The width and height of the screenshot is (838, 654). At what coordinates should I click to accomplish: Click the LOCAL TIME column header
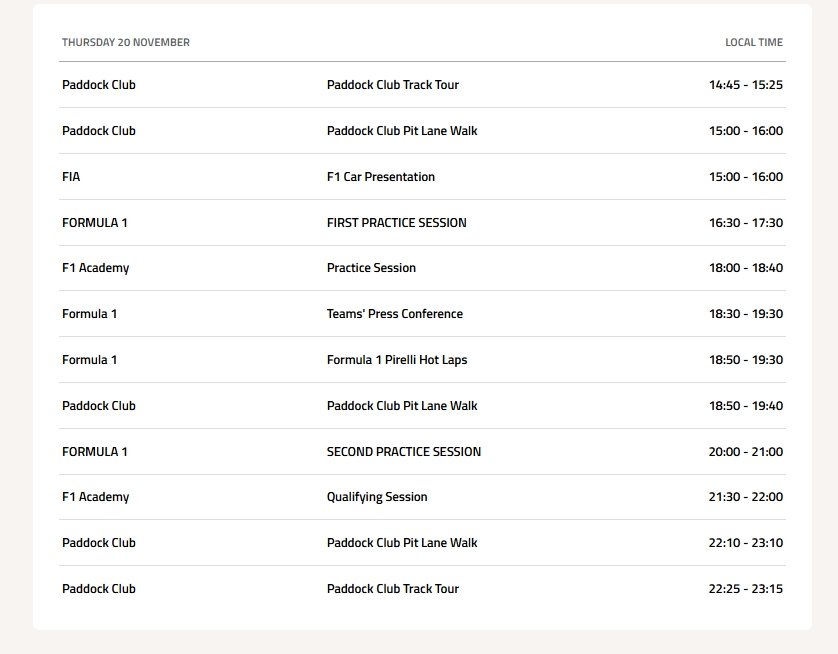[x=753, y=42]
